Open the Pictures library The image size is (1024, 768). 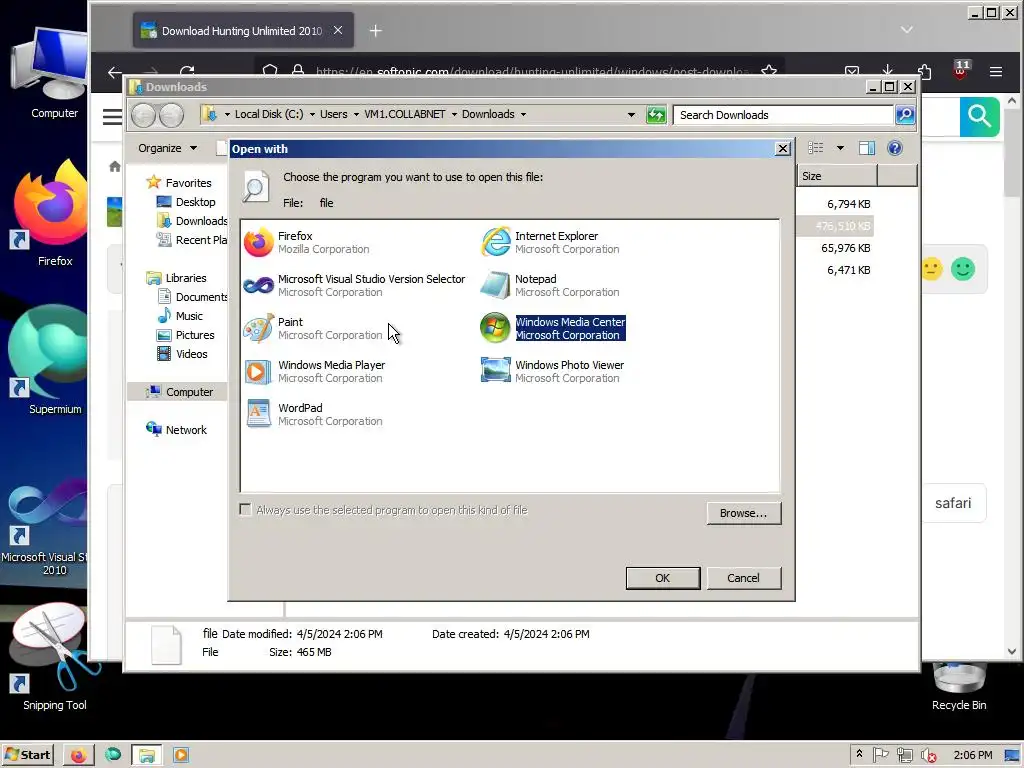pos(186,335)
